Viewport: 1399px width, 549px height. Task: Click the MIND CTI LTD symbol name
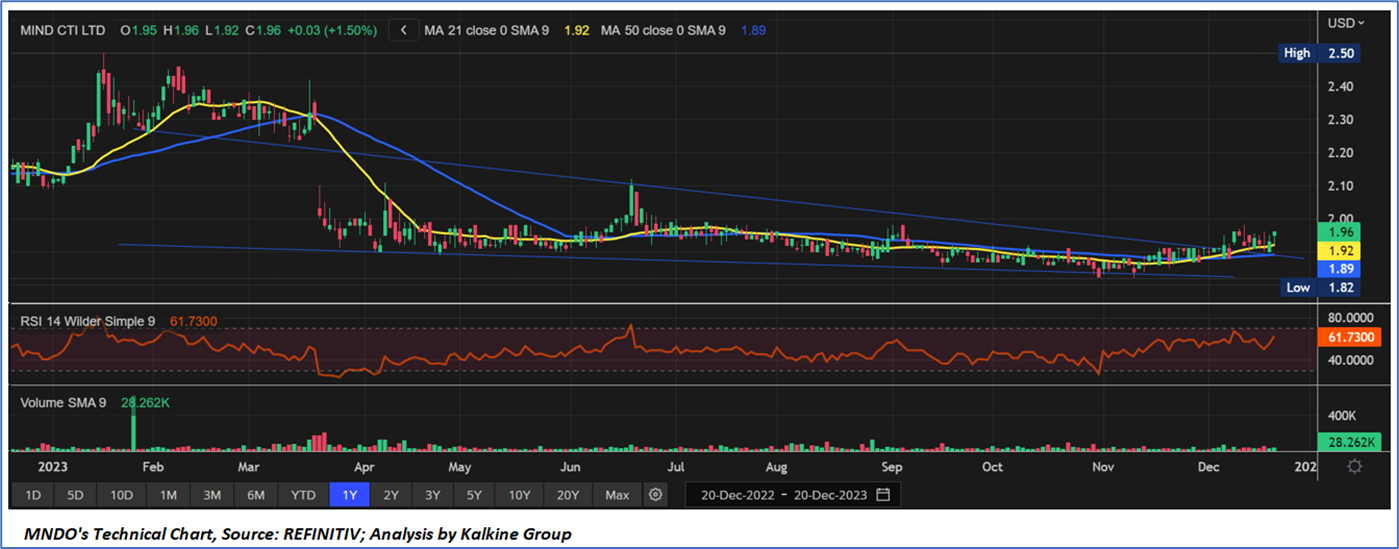pyautogui.click(x=63, y=31)
